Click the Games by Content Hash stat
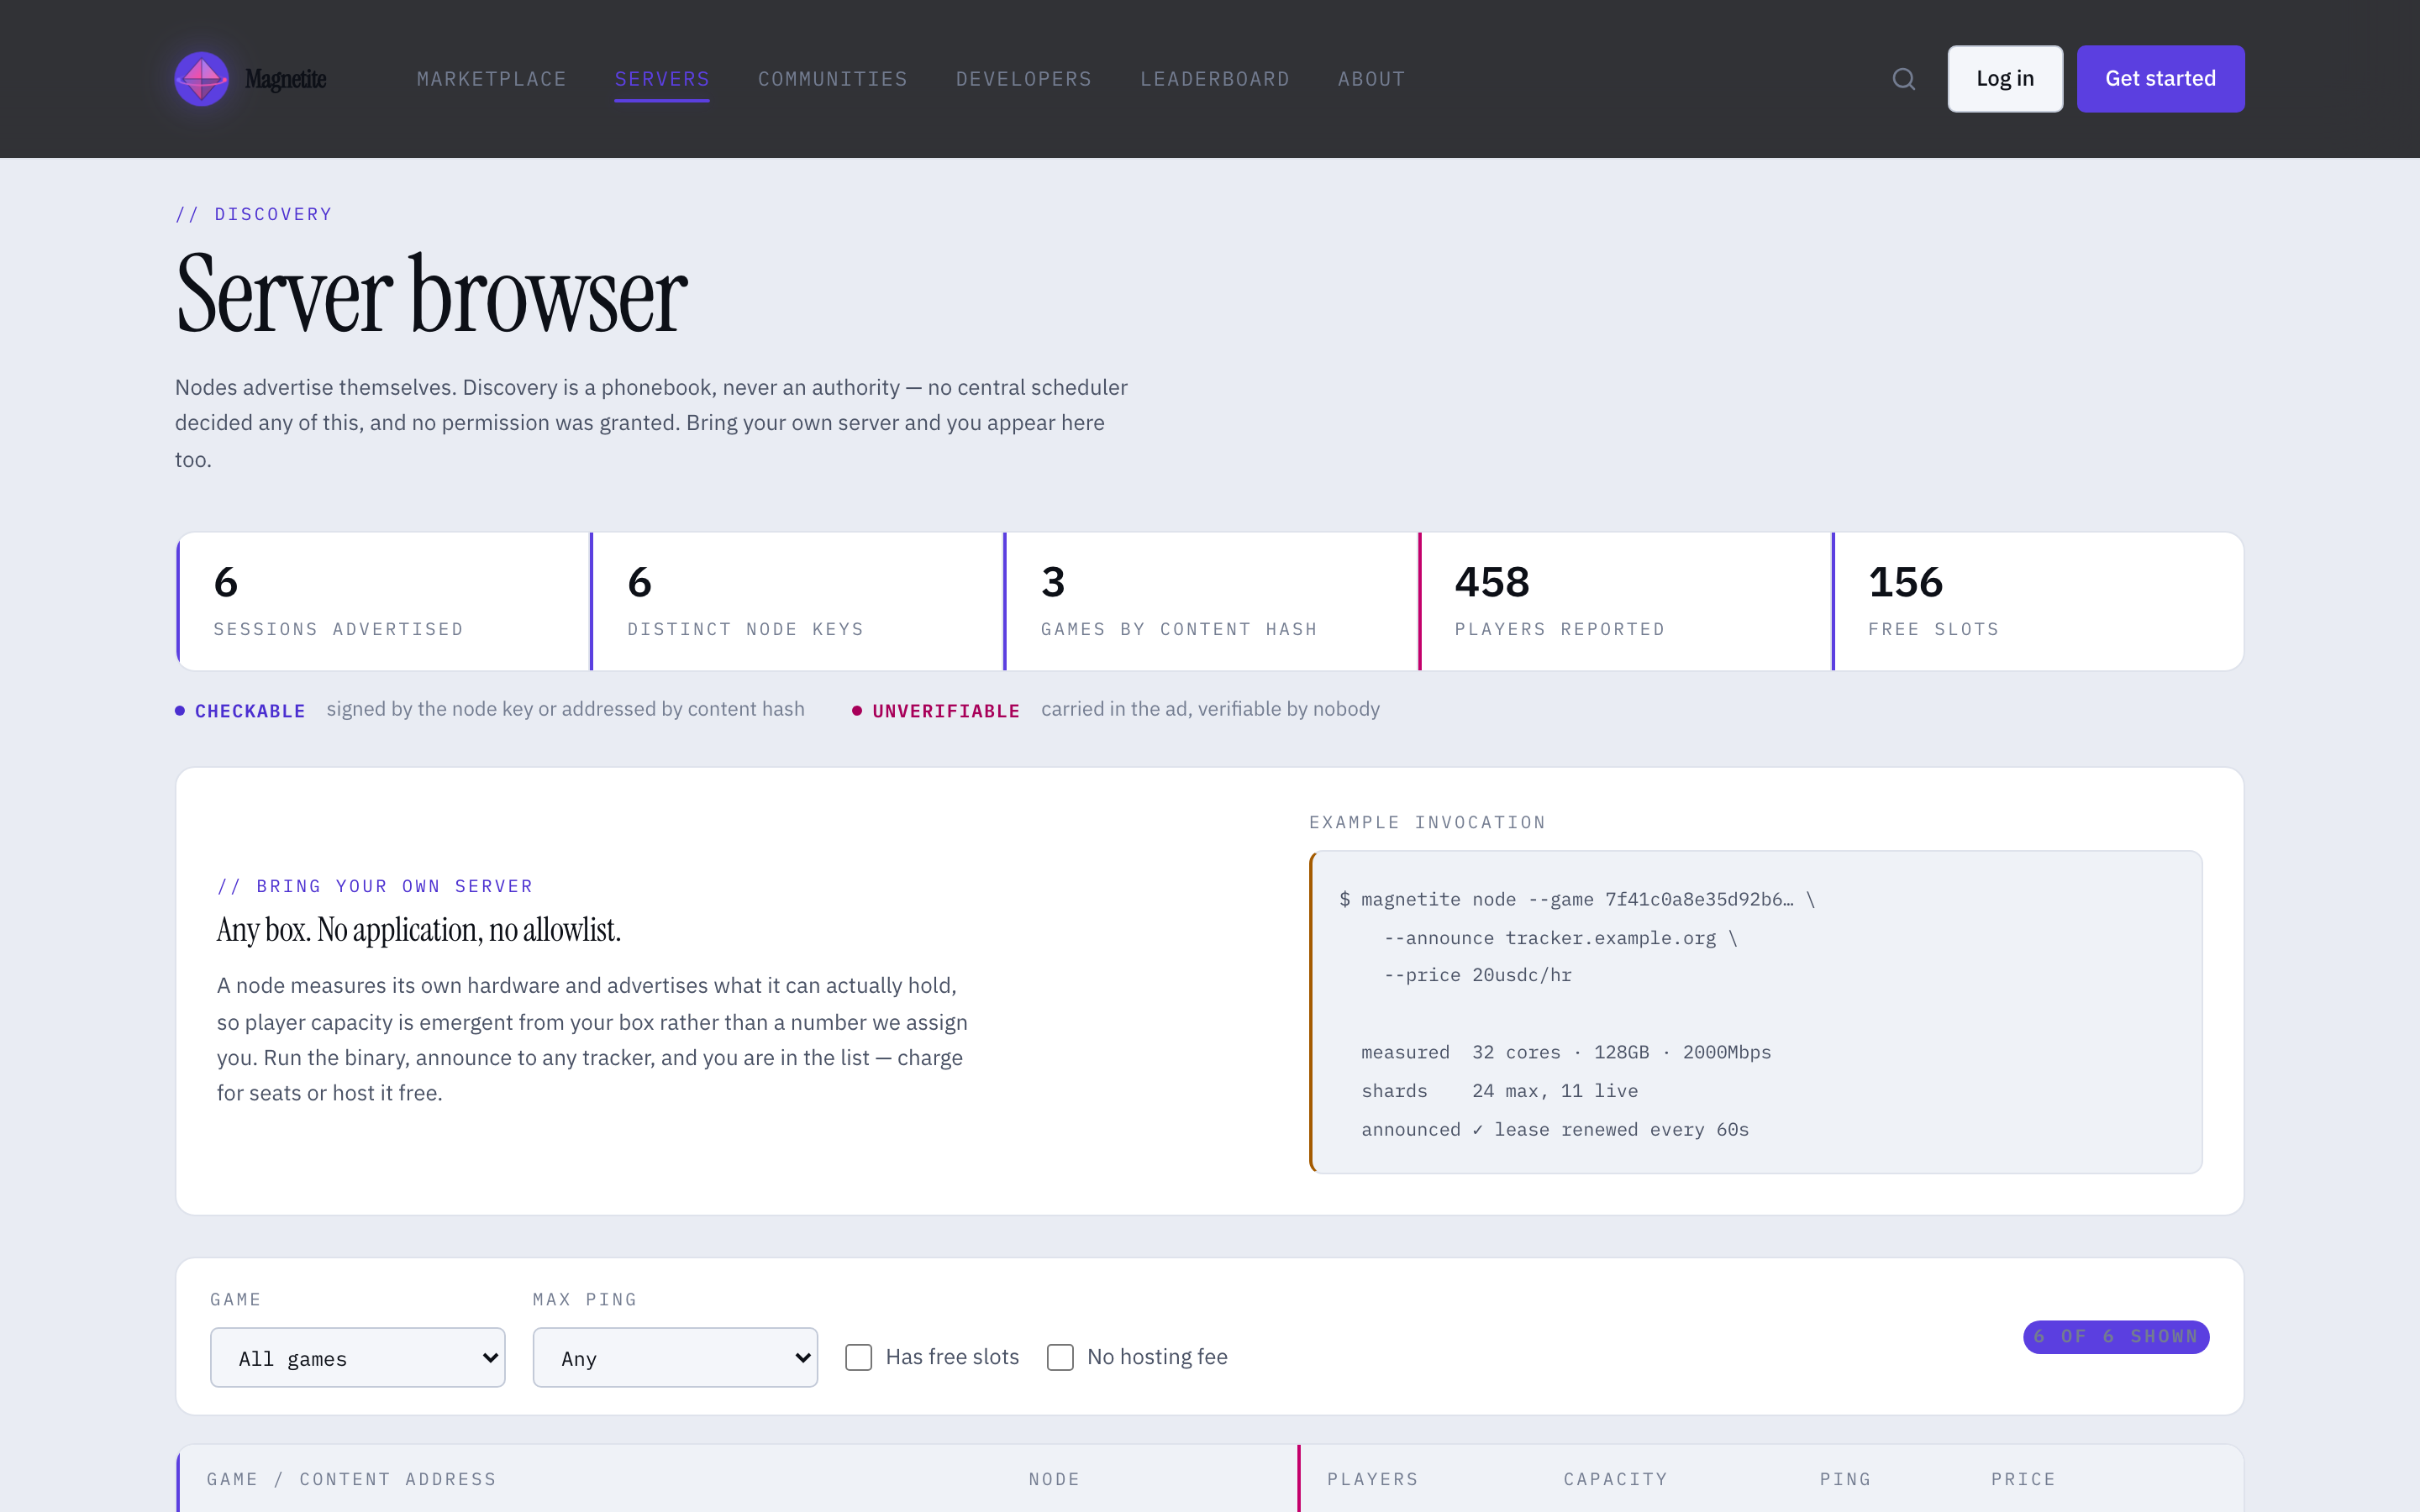Viewport: 2420px width, 1512px height. click(x=1211, y=601)
